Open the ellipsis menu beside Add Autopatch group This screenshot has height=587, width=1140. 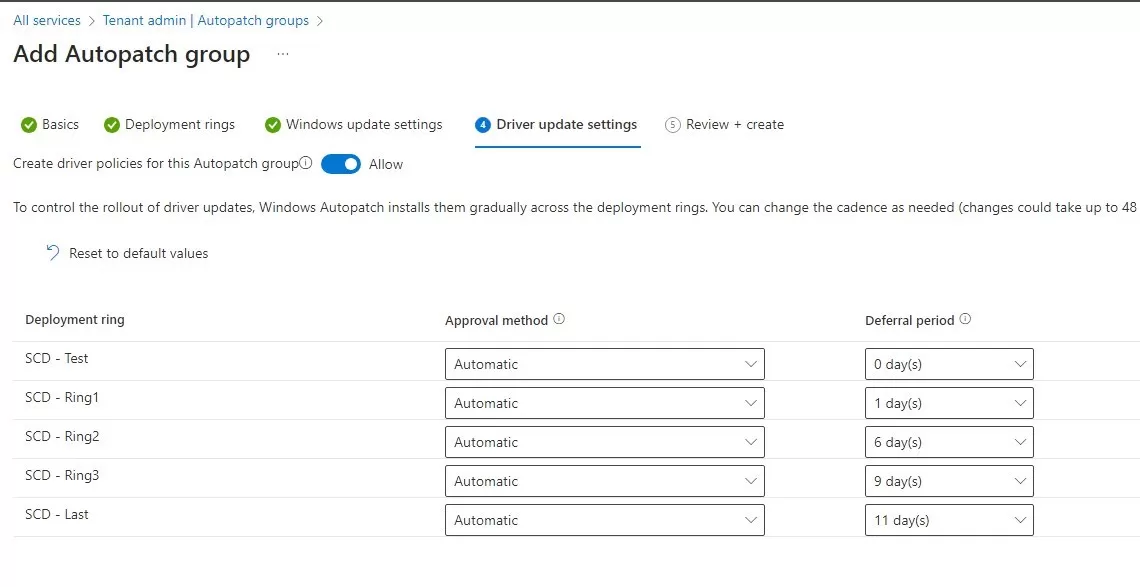pyautogui.click(x=283, y=55)
